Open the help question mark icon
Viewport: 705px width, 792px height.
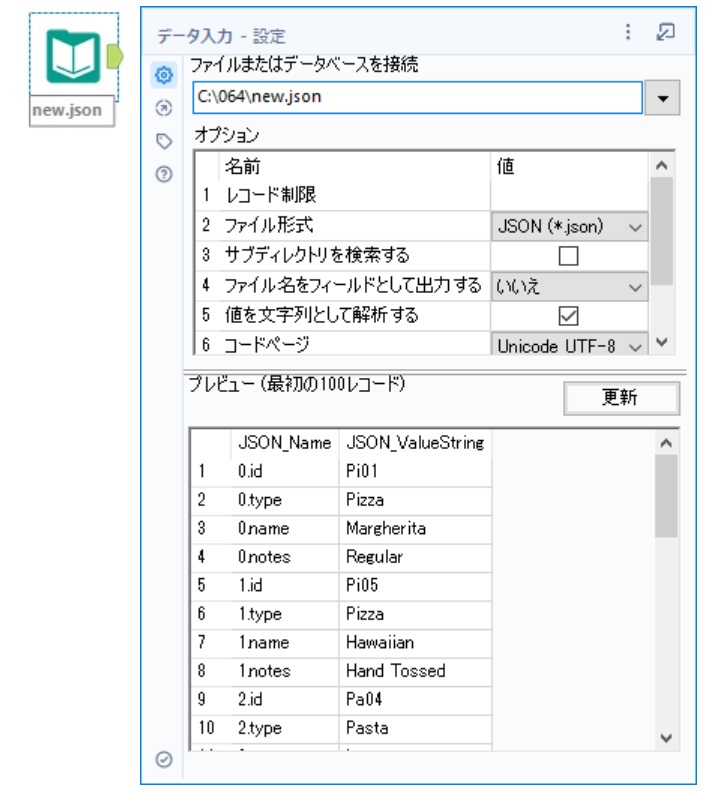coord(166,174)
